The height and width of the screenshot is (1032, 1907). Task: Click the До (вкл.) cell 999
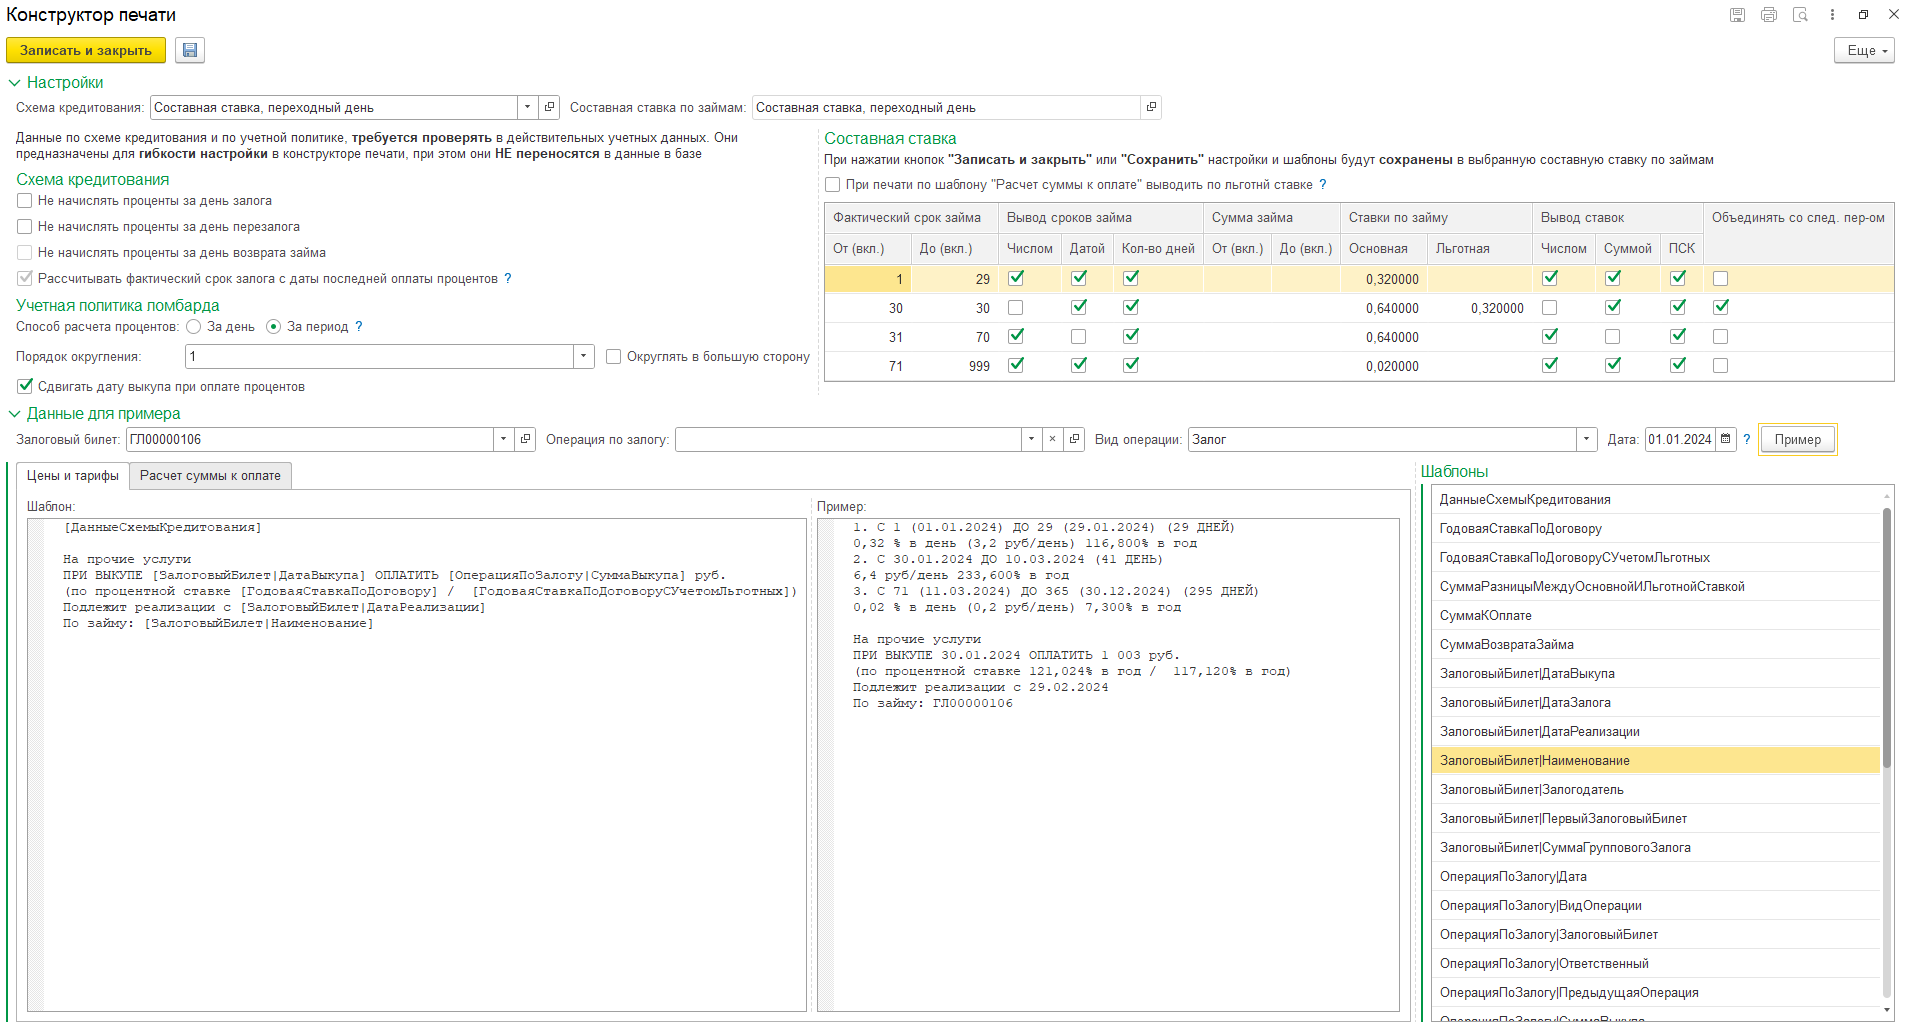pos(955,366)
